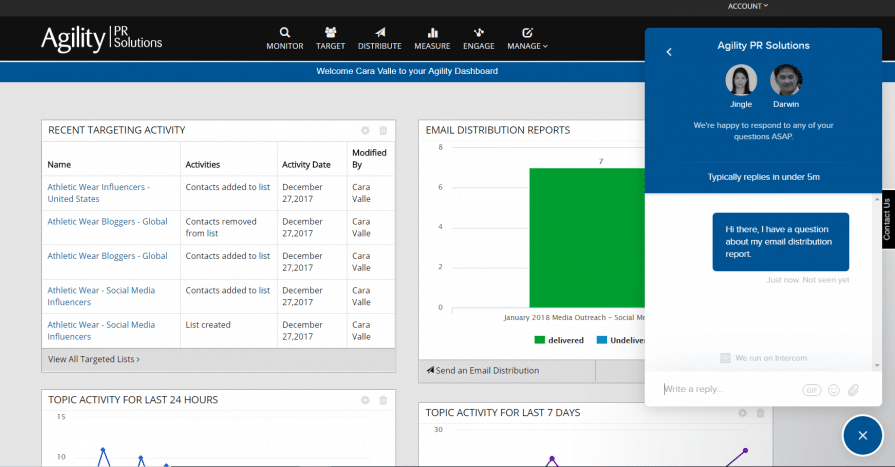Open the Engage icon
This screenshot has width=895, height=467.
[478, 33]
